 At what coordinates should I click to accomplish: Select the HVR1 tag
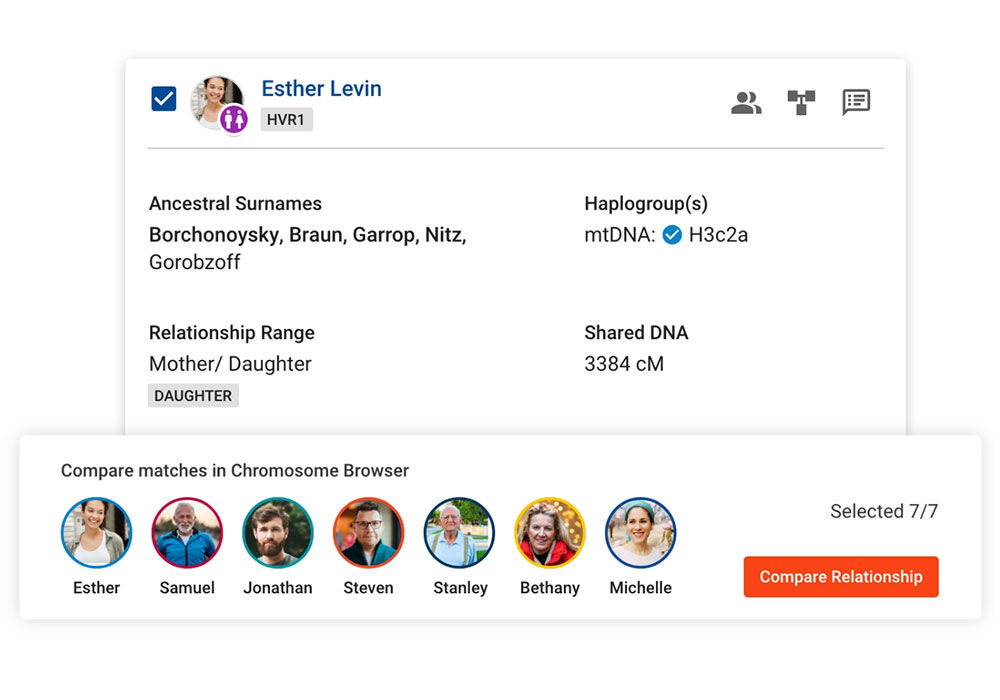(286, 119)
